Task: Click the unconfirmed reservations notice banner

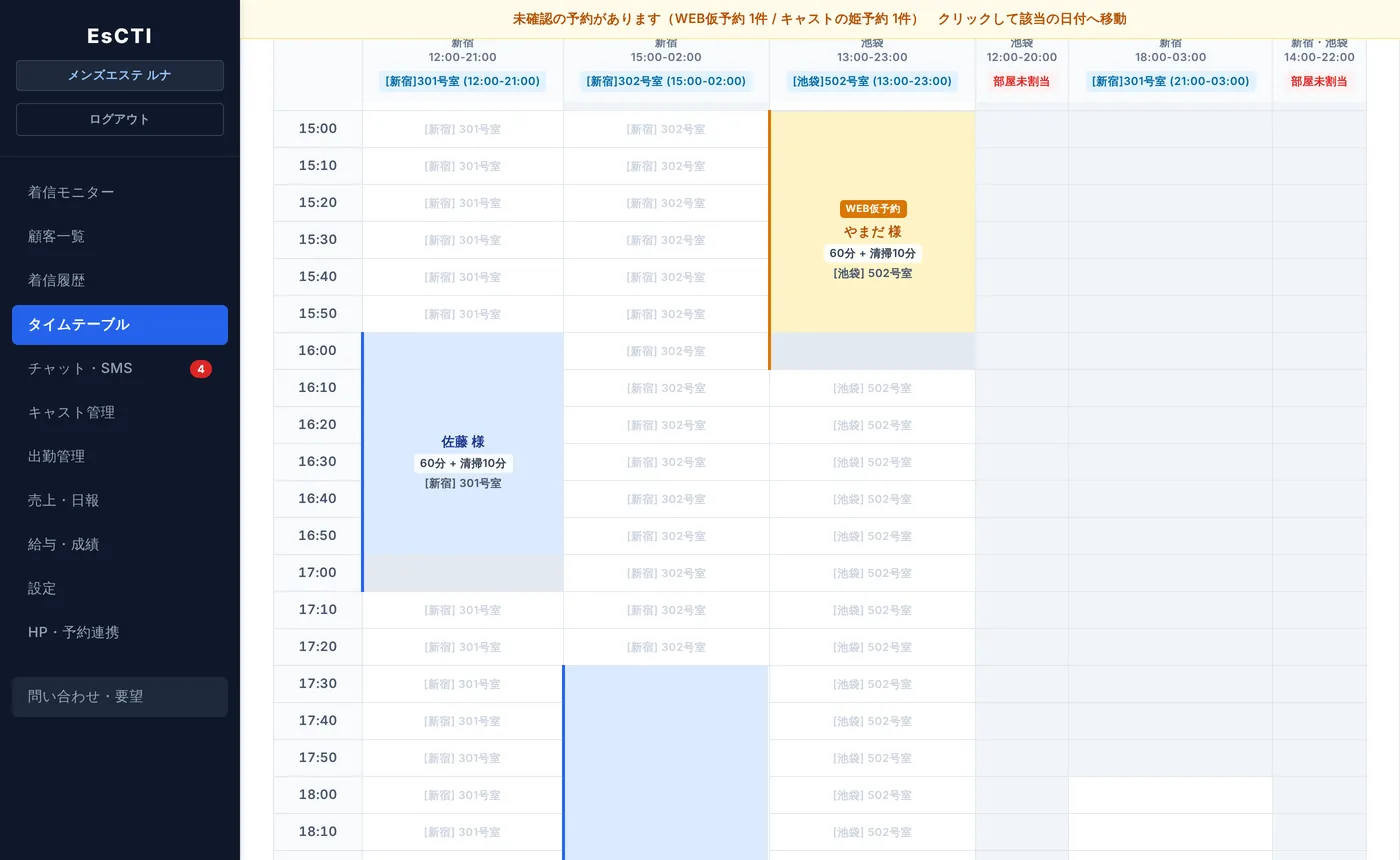Action: (820, 19)
